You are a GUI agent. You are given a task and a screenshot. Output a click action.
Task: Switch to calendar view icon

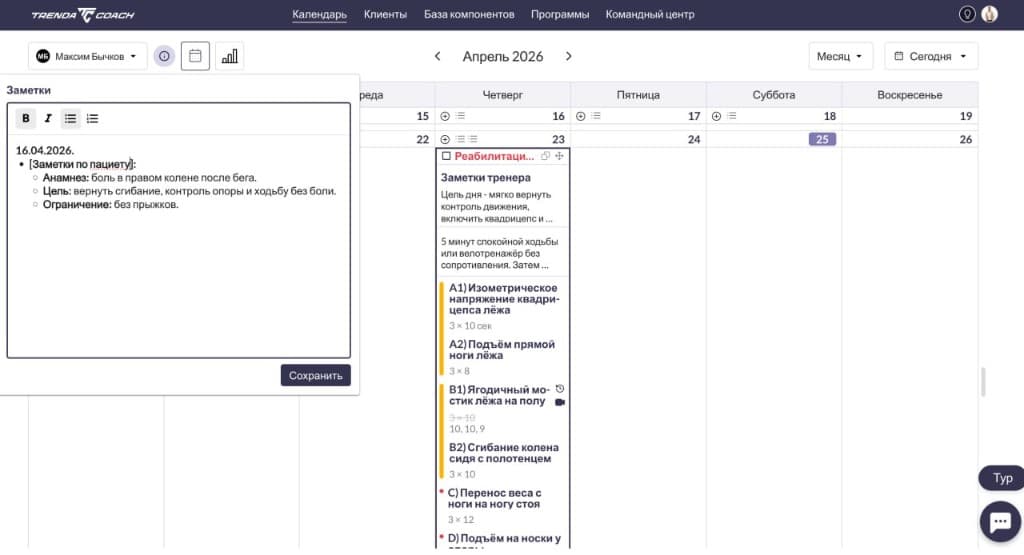point(195,56)
